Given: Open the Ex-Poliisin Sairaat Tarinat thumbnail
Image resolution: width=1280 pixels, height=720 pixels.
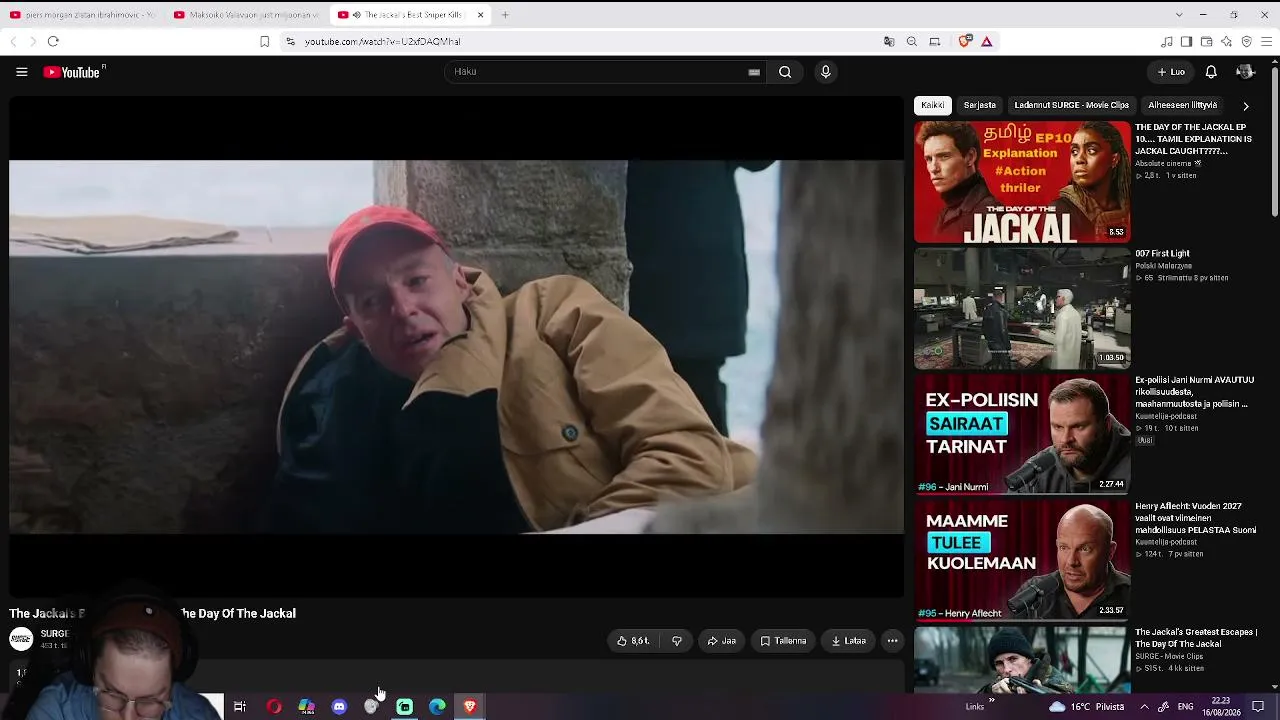Looking at the screenshot, I should coord(1022,435).
